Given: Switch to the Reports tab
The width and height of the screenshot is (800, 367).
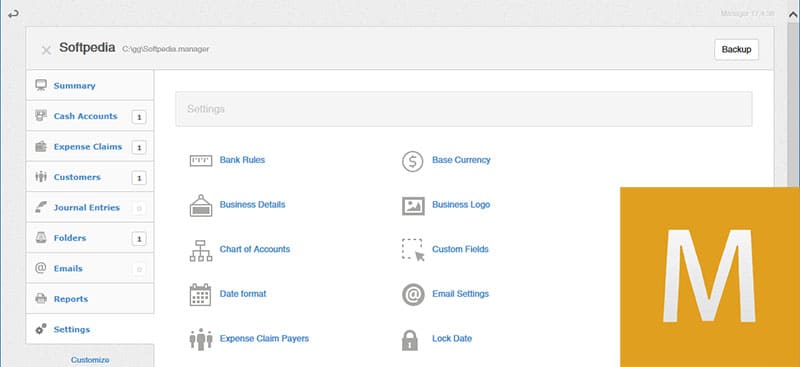Looking at the screenshot, I should [x=90, y=299].
